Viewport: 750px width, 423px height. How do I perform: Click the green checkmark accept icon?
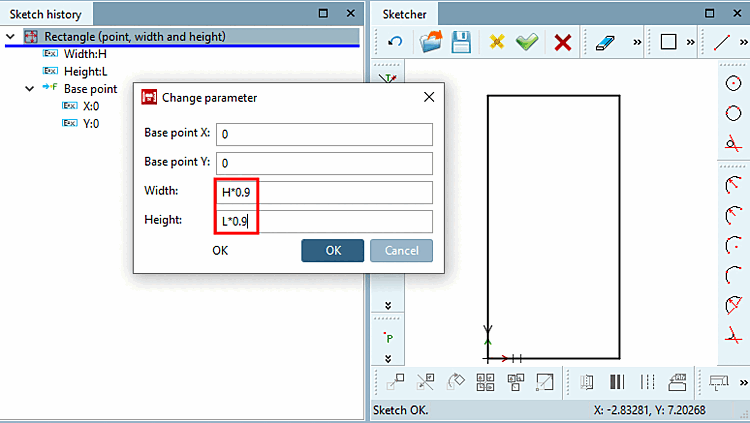tap(527, 42)
